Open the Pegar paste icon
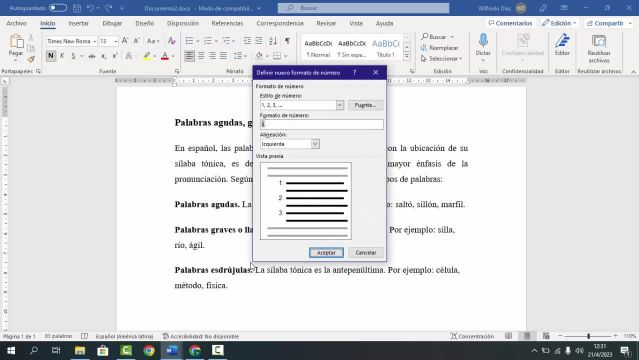The width and height of the screenshot is (639, 360). pyautogui.click(x=16, y=42)
